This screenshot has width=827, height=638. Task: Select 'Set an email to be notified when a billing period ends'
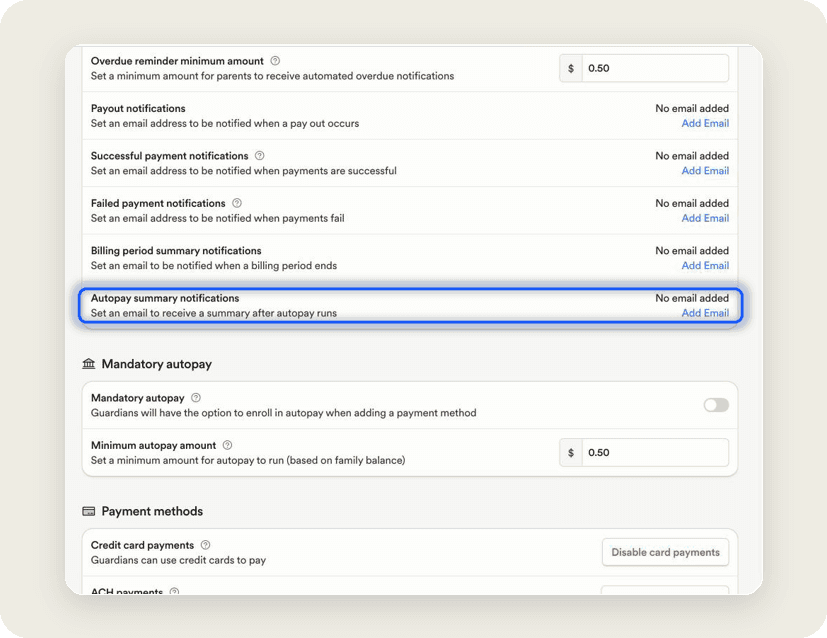pyautogui.click(x=214, y=266)
